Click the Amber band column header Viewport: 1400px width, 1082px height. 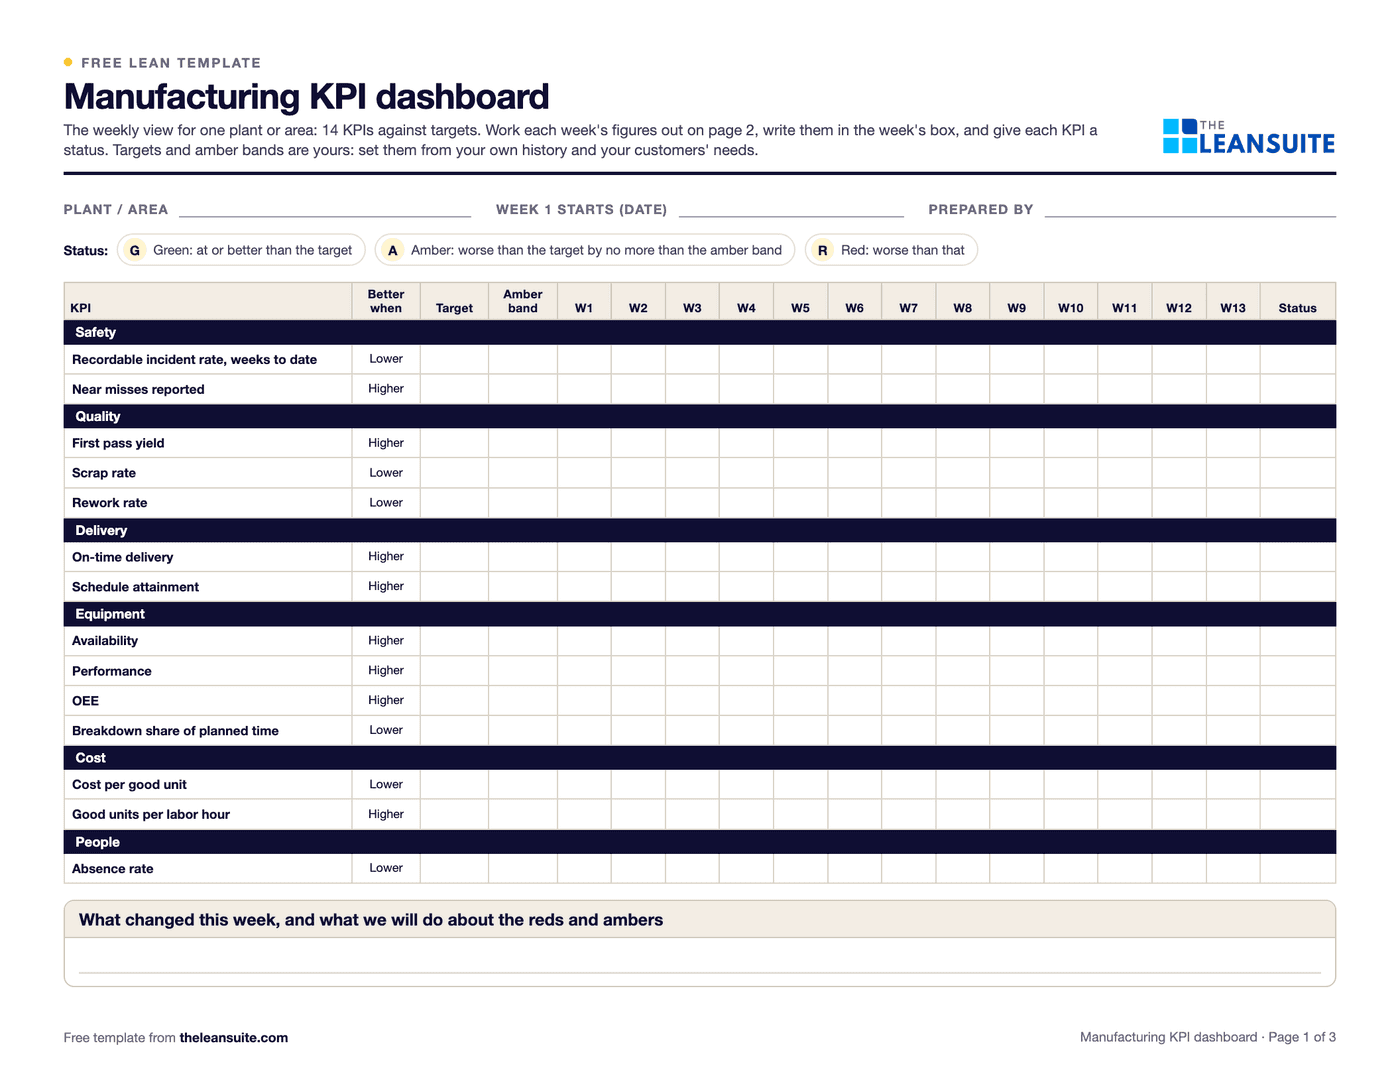(523, 301)
